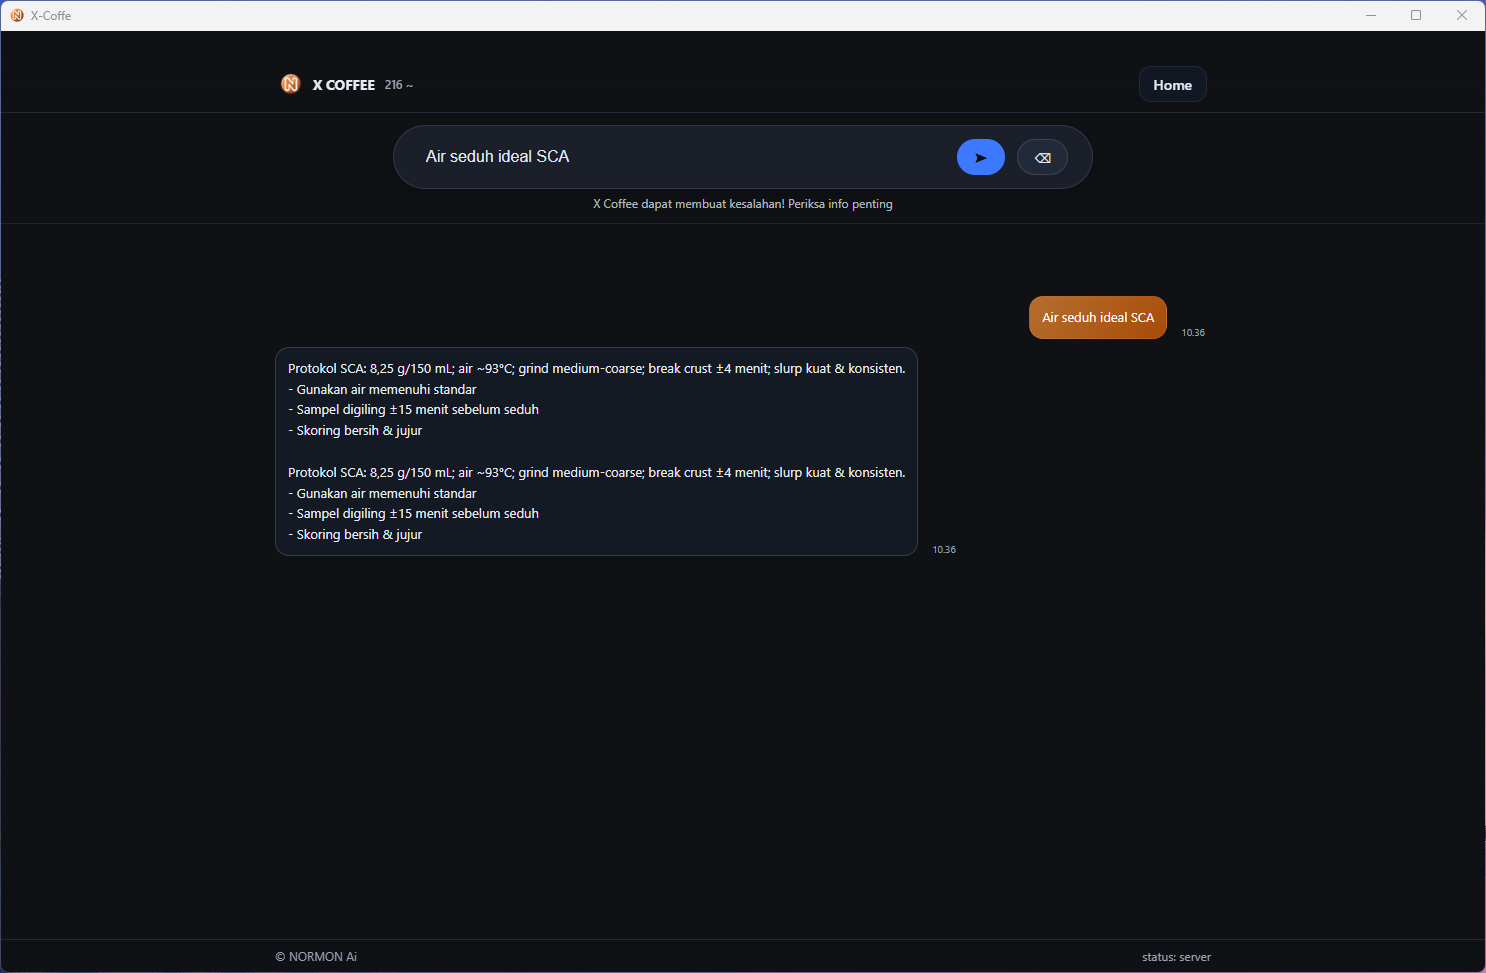Click the '© NORMON Ai' footer text
This screenshot has height=973, width=1486.
[x=316, y=957]
